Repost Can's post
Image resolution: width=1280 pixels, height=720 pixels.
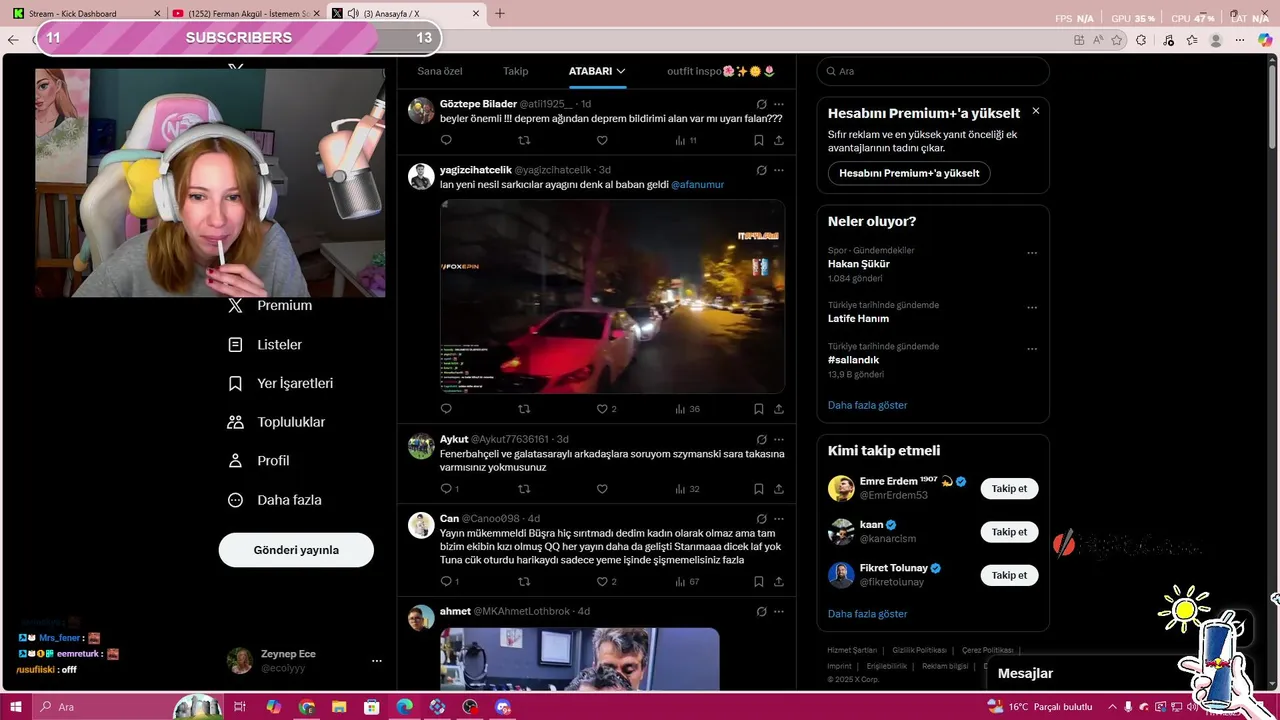(x=524, y=581)
